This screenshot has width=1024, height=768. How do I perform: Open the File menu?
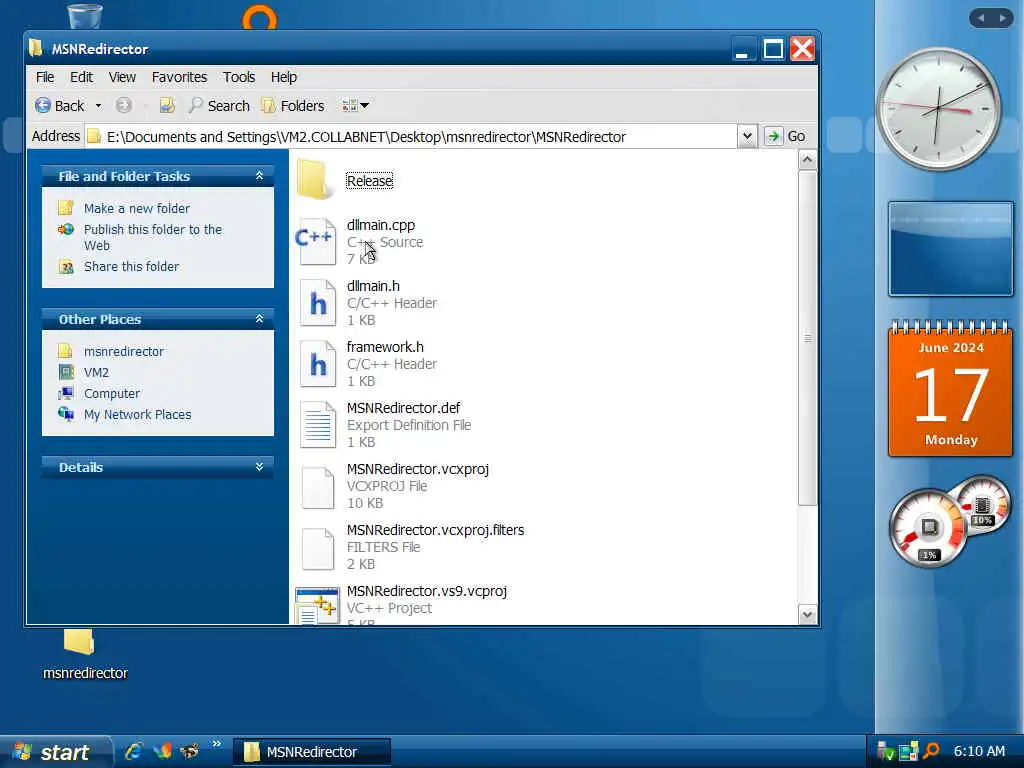[44, 77]
